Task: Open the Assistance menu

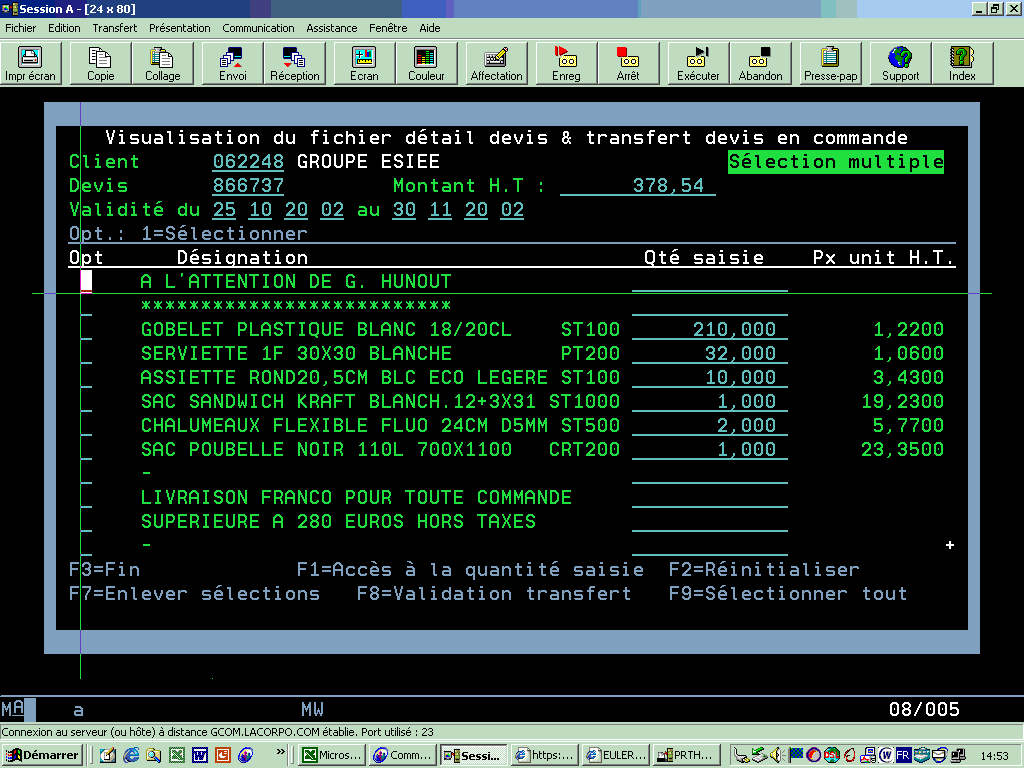Action: (331, 28)
